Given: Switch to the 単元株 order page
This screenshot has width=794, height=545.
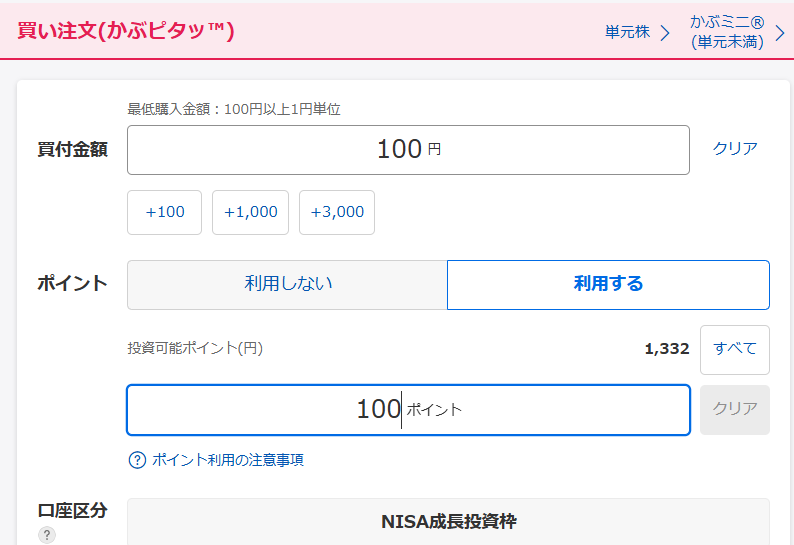Looking at the screenshot, I should click(x=627, y=32).
